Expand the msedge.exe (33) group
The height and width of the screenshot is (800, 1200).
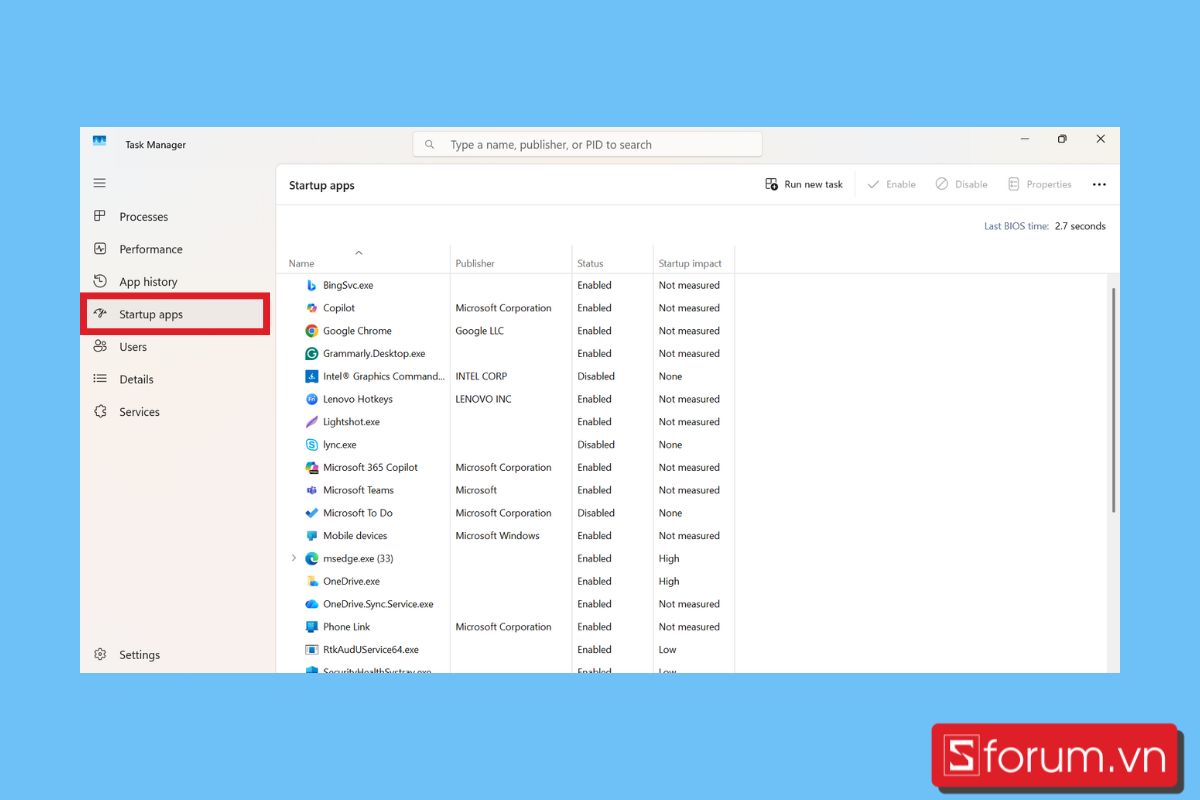[x=293, y=558]
